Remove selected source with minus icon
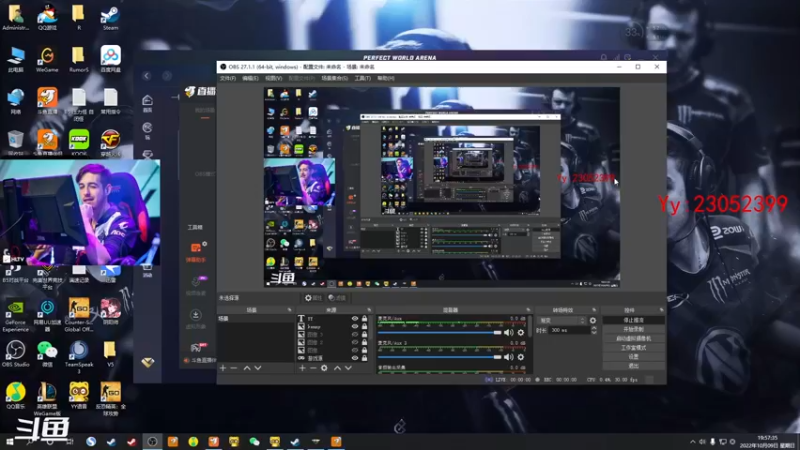The width and height of the screenshot is (800, 450). pos(313,368)
